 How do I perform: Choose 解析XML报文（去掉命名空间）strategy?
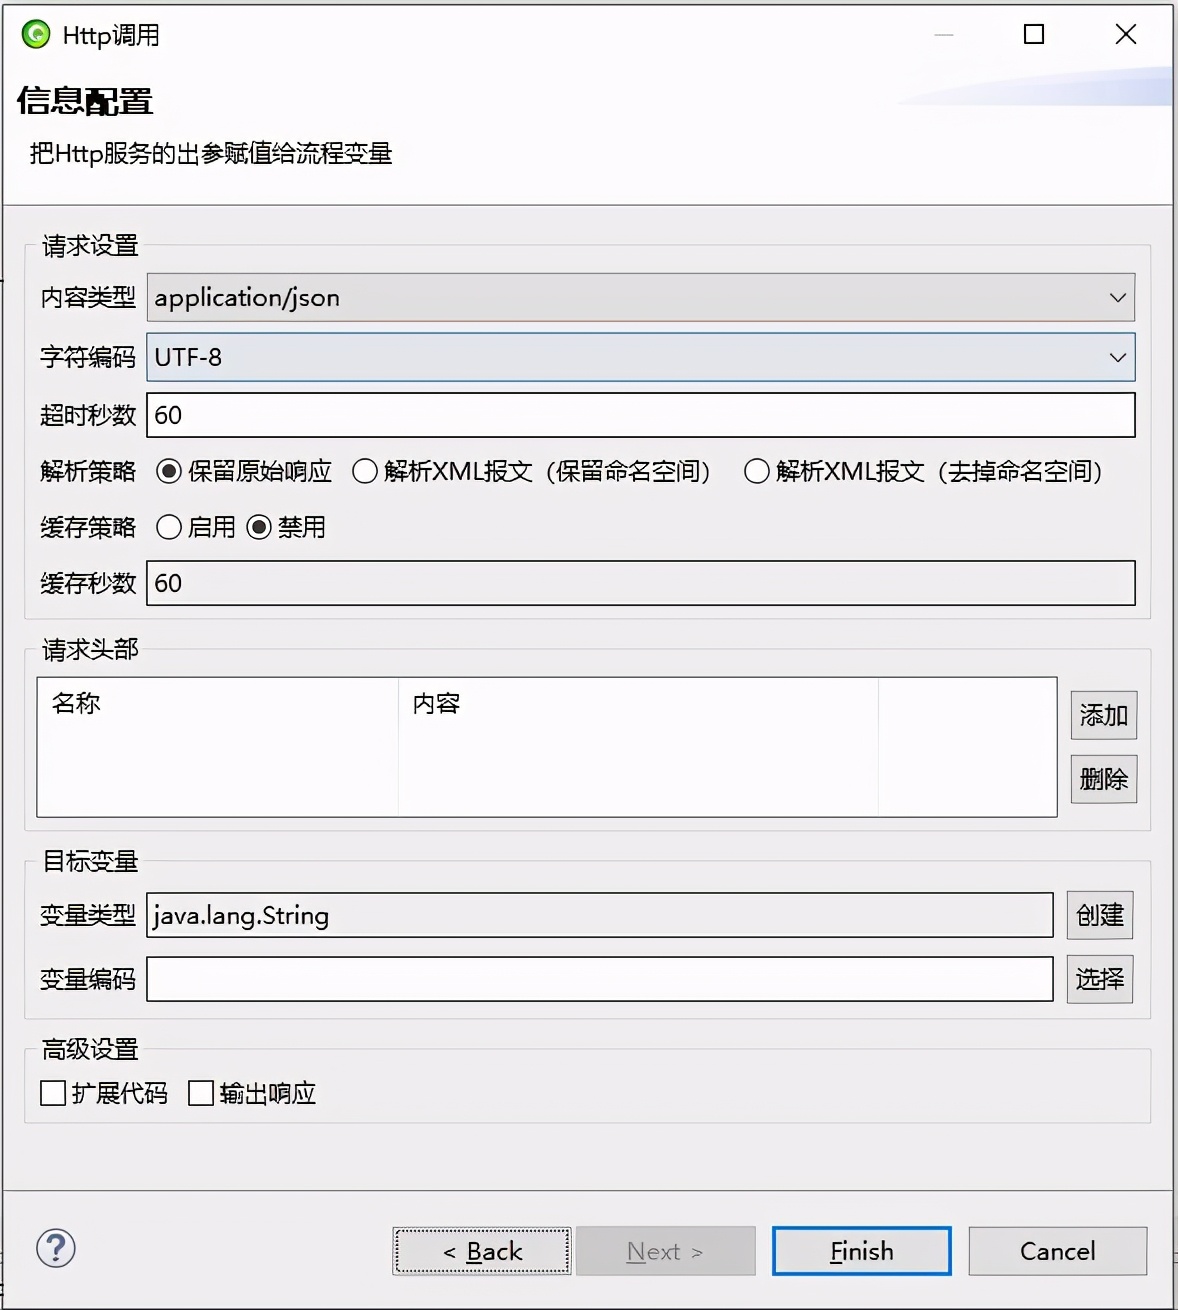click(x=757, y=472)
